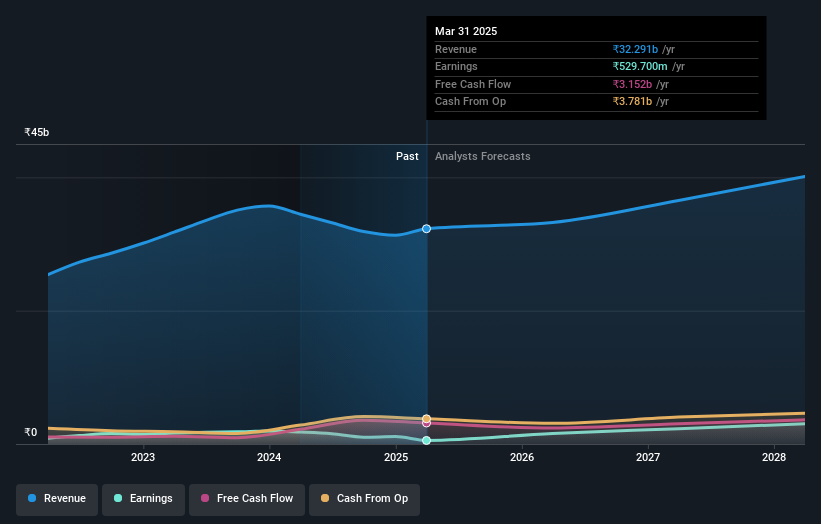Viewport: 821px width, 524px height.
Task: Click the pink Free Cash Flow legend dot
Action: point(205,498)
